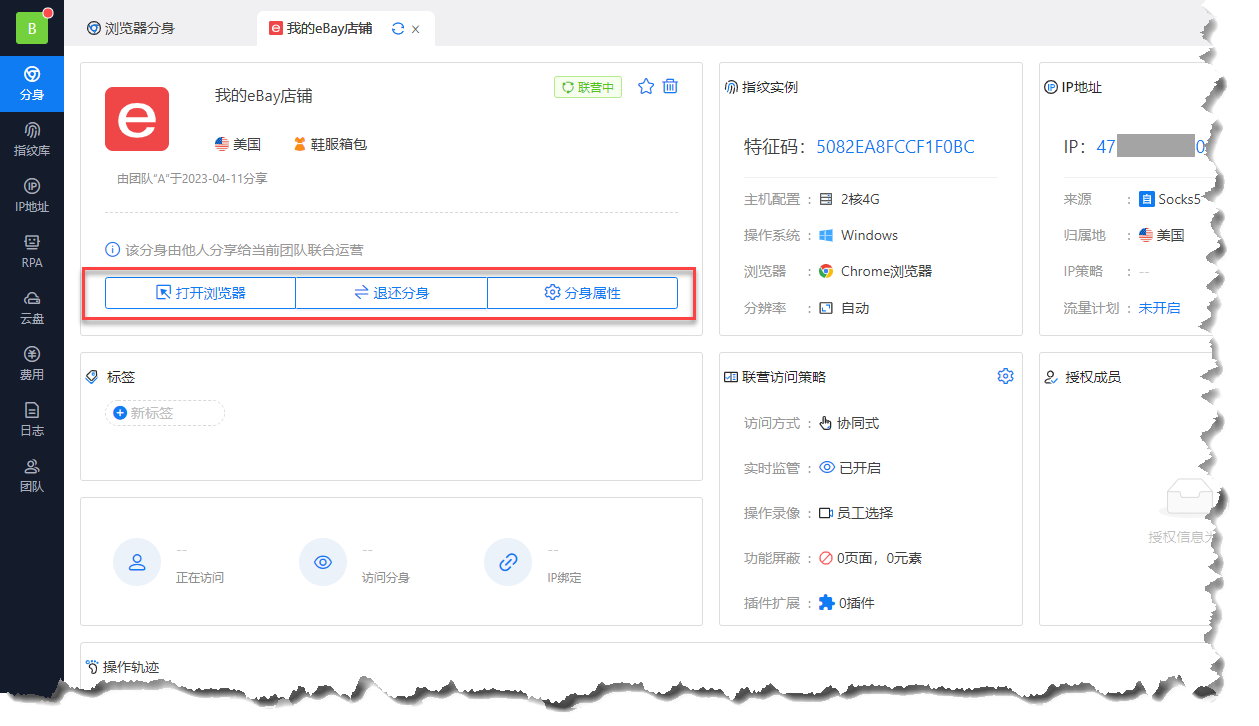
Task: Click the 美国 flag in IP地址 panel
Action: (x=1146, y=235)
